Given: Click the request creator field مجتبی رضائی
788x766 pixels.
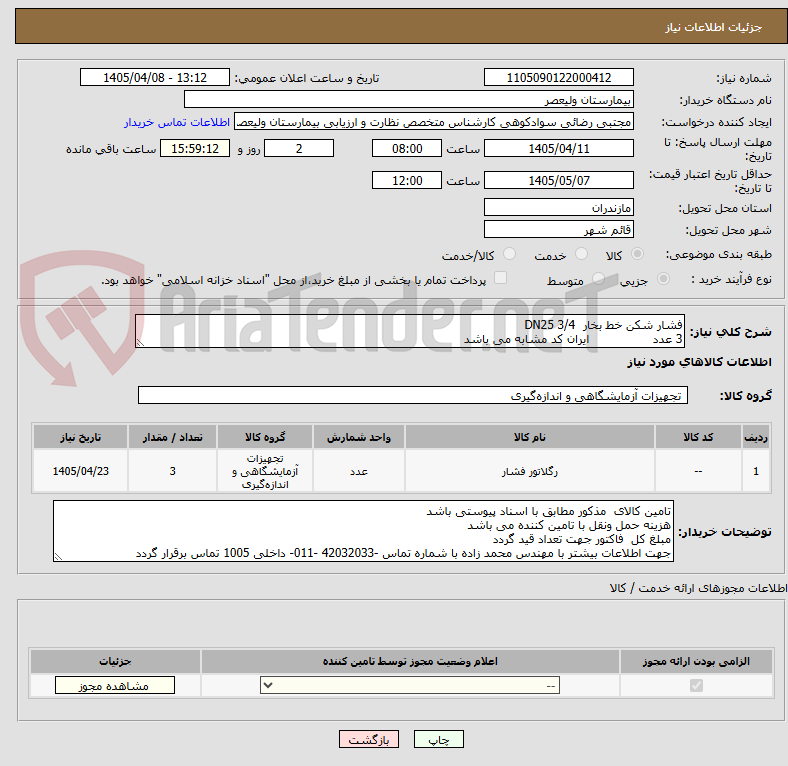Looking at the screenshot, I should (x=434, y=122).
